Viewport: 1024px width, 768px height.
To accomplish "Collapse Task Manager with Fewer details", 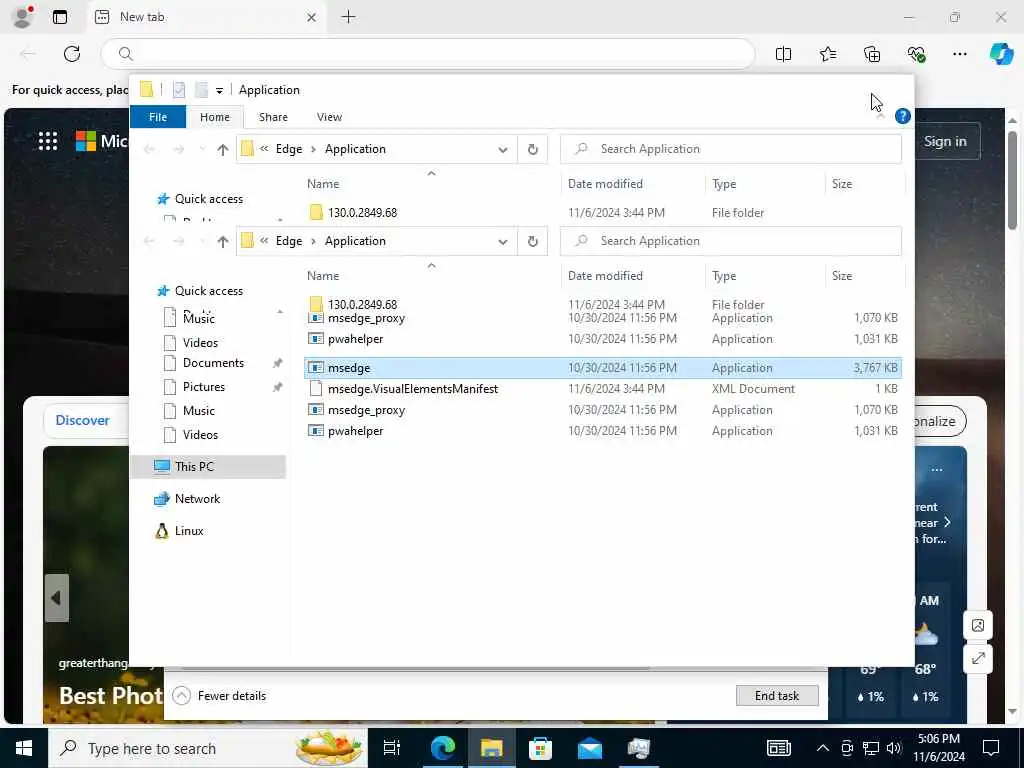I will (x=219, y=696).
